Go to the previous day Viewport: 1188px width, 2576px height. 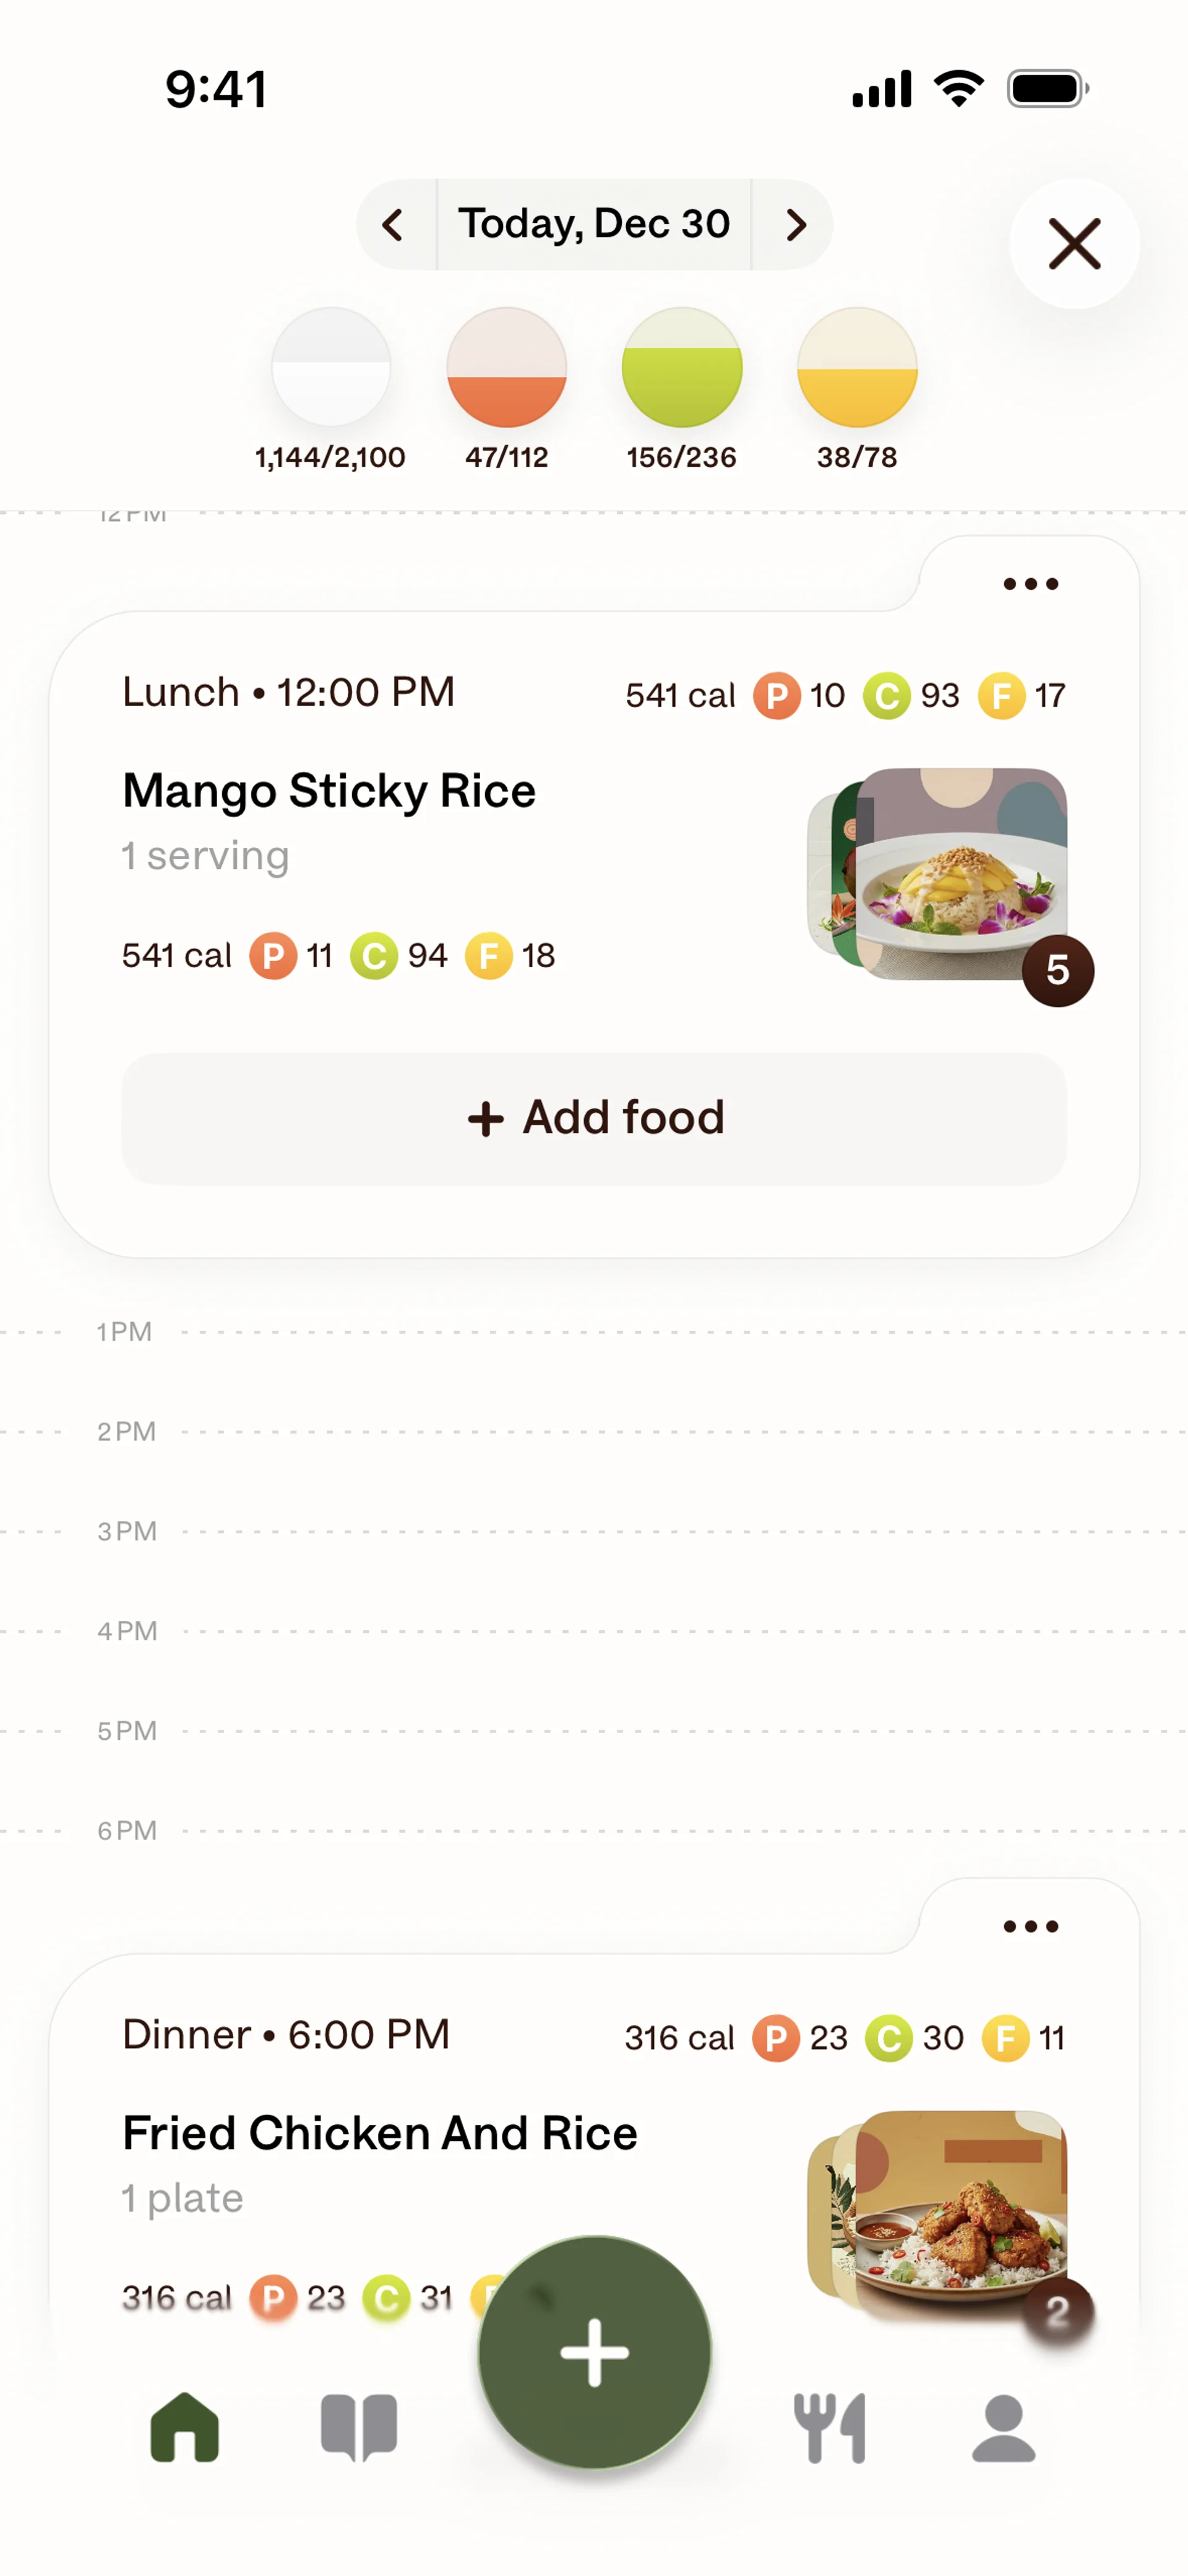[x=394, y=225]
